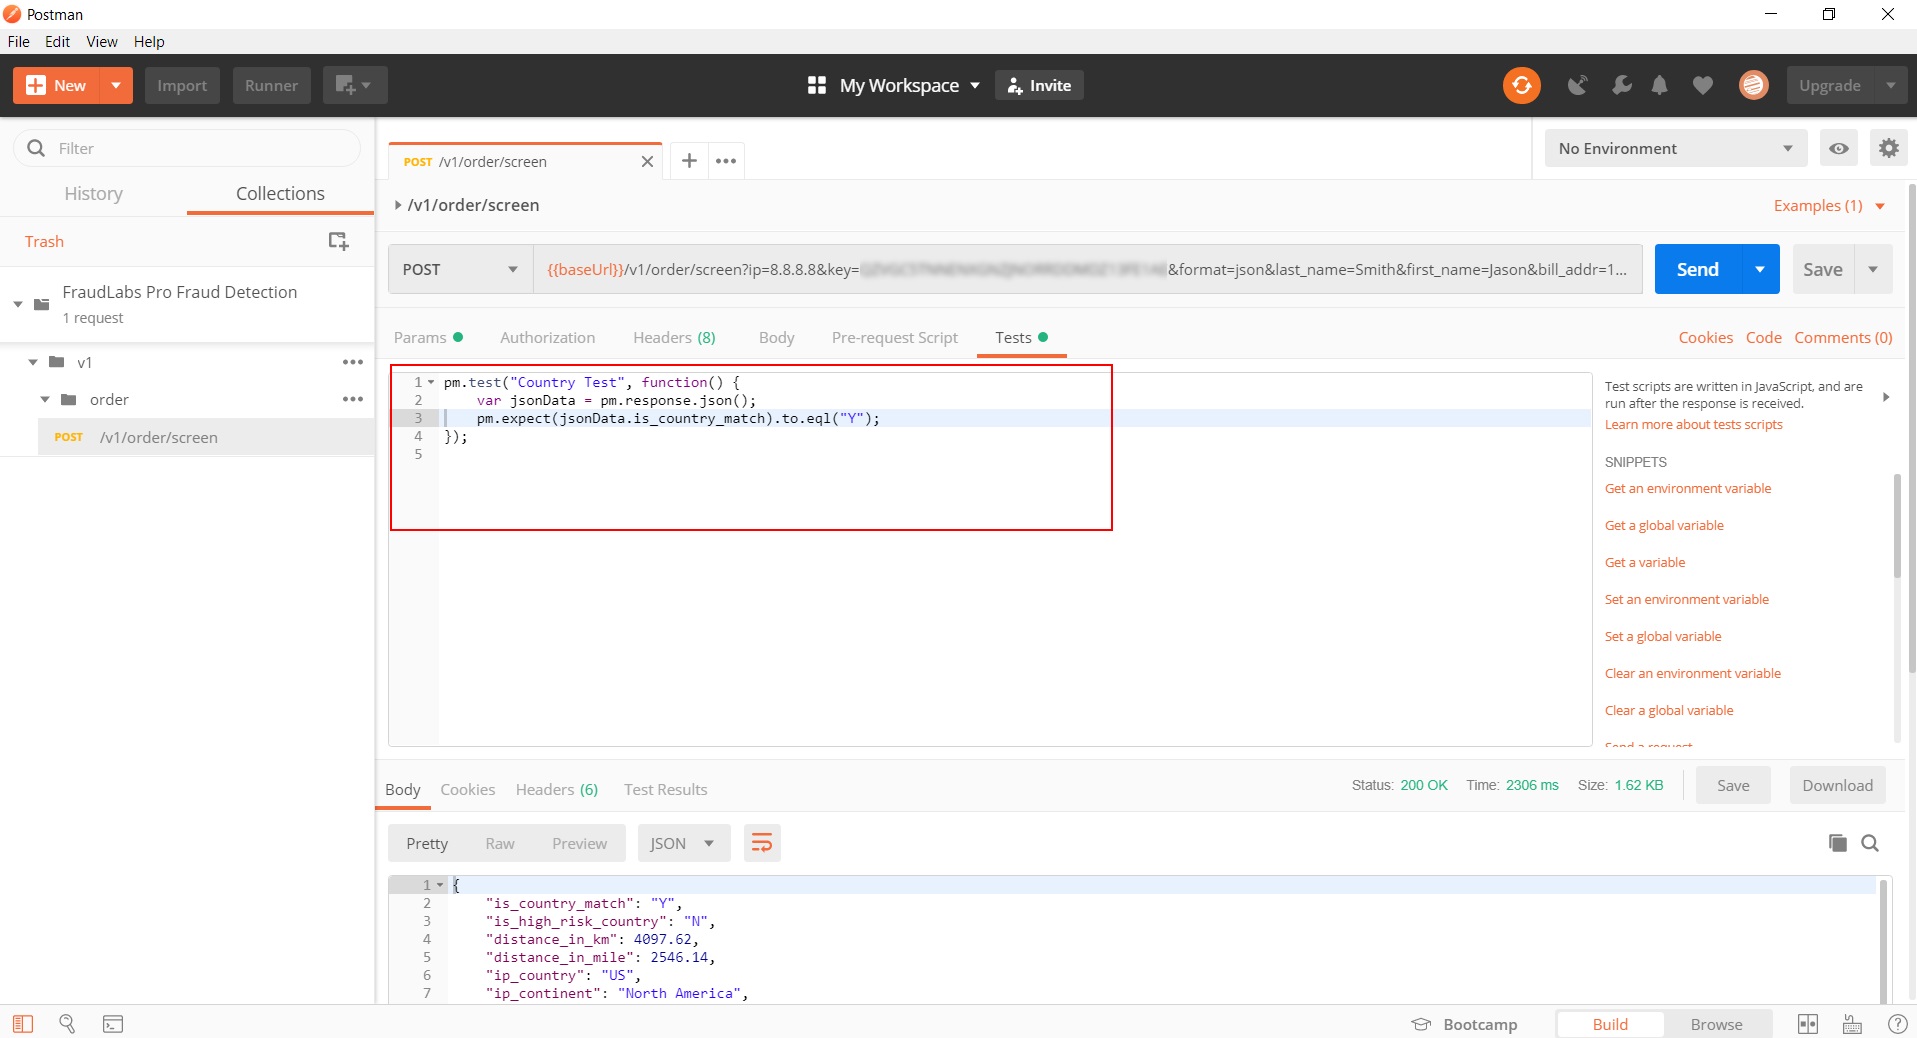
Task: Switch to the History tab
Action: pyautogui.click(x=93, y=193)
